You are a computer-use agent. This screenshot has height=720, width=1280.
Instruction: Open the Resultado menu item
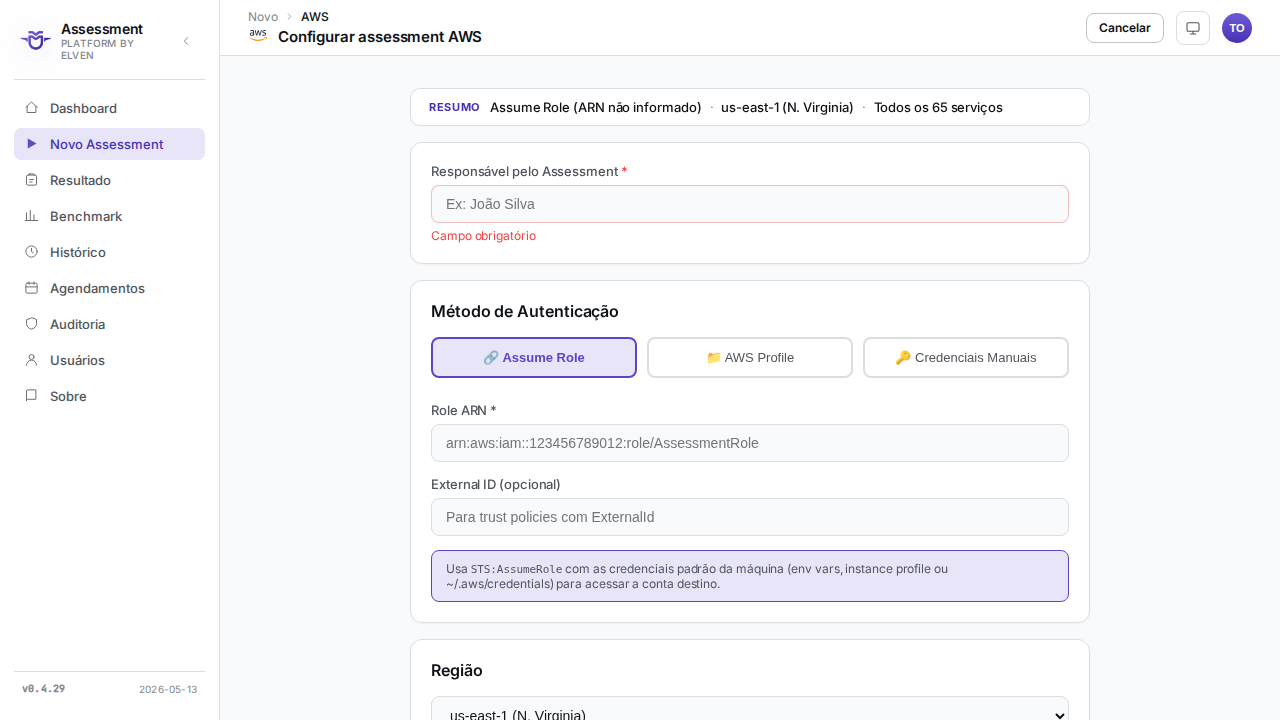point(109,180)
